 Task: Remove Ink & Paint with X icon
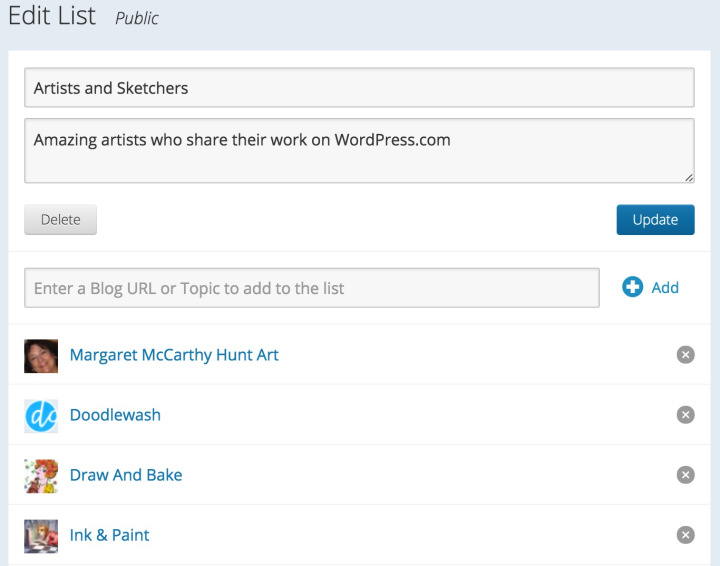(685, 535)
